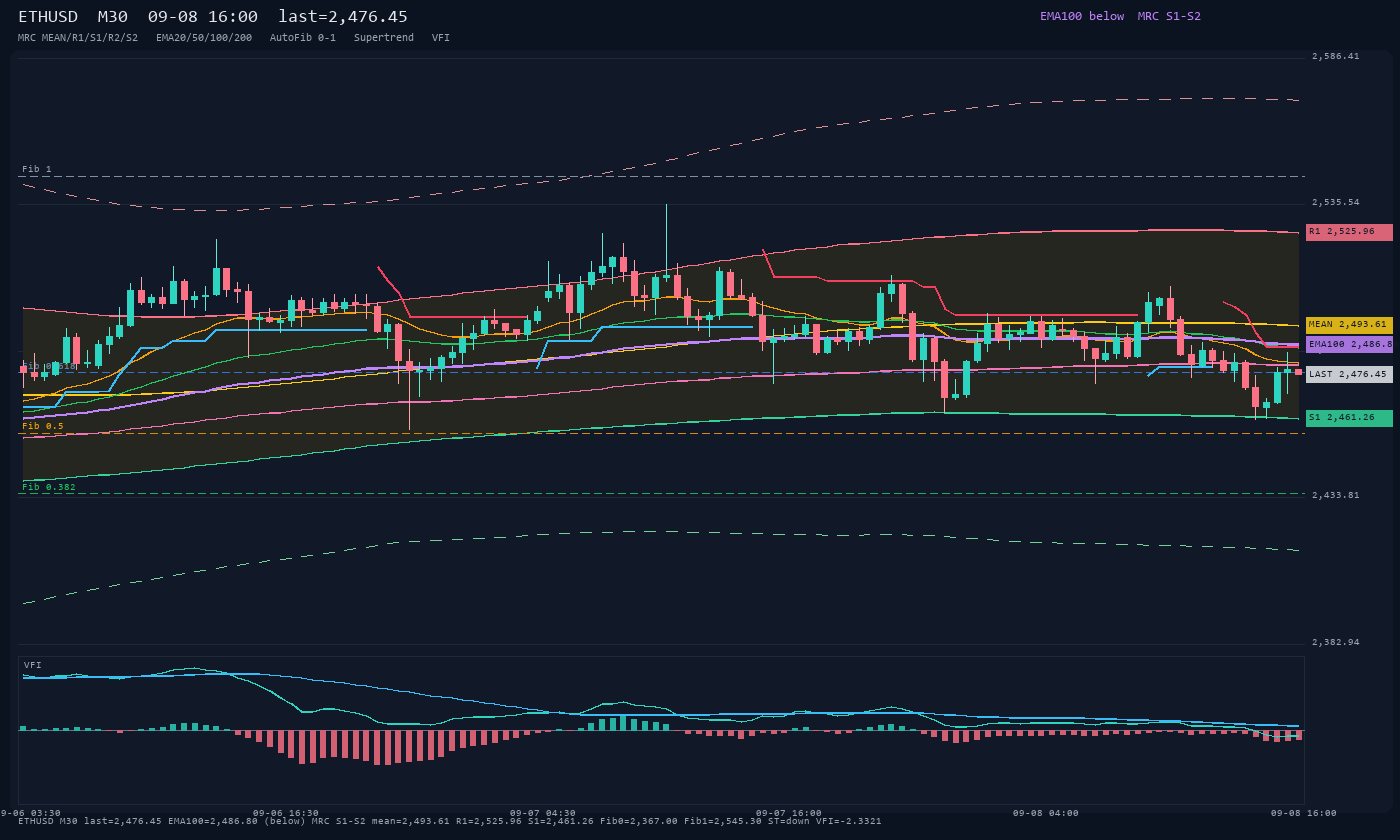Screen dimensions: 1400x840
Task: Select the Supertrend legend entry
Action: 384,38
